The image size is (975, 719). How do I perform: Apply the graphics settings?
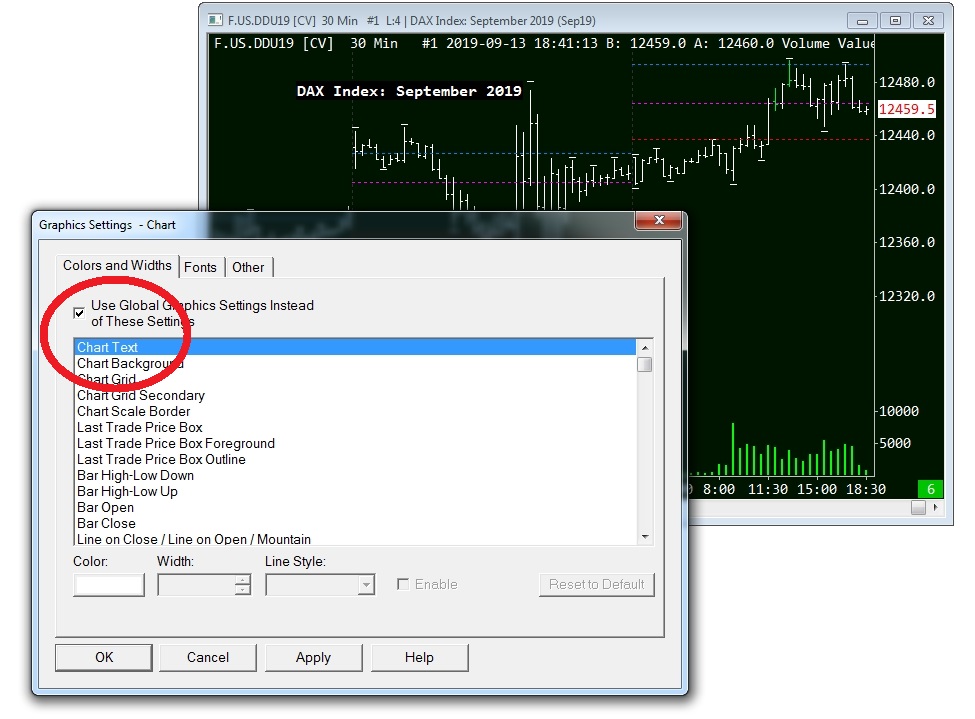click(x=313, y=657)
